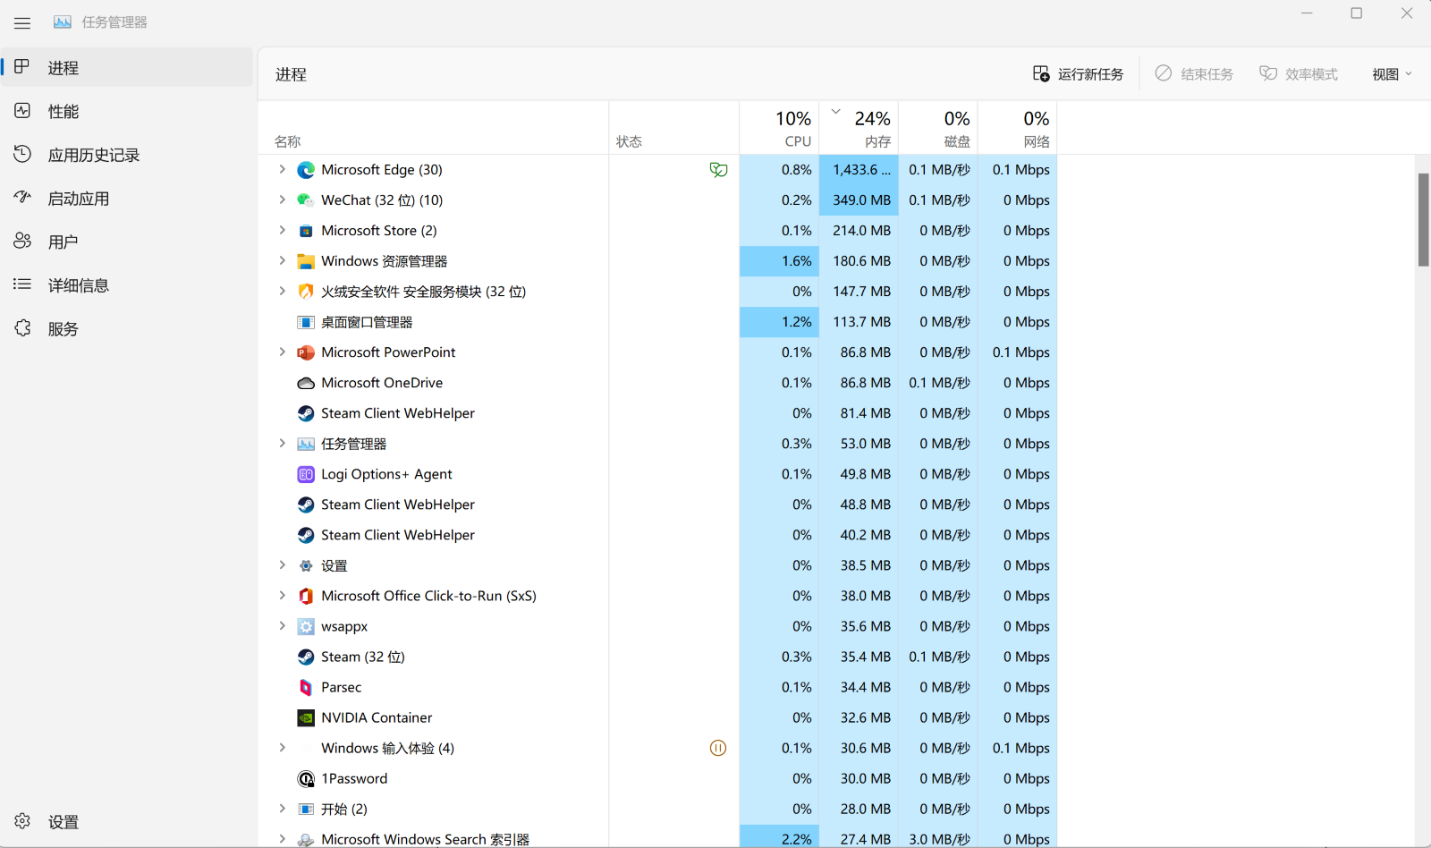This screenshot has height=848, width=1431.
Task: Expand the wsappx process group
Action: coord(282,627)
